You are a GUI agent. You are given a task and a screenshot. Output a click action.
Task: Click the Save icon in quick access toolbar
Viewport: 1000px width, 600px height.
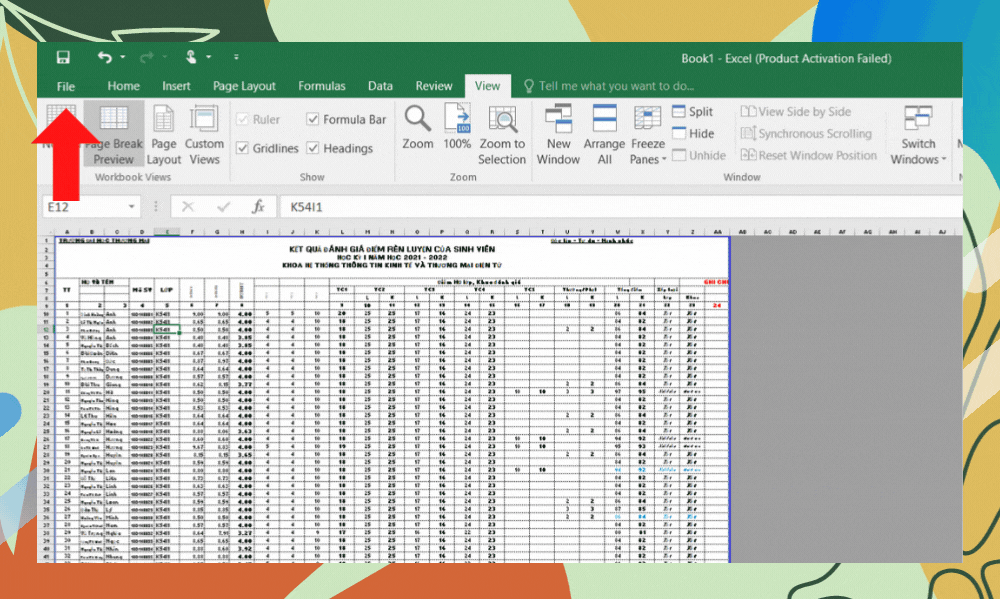click(x=63, y=58)
